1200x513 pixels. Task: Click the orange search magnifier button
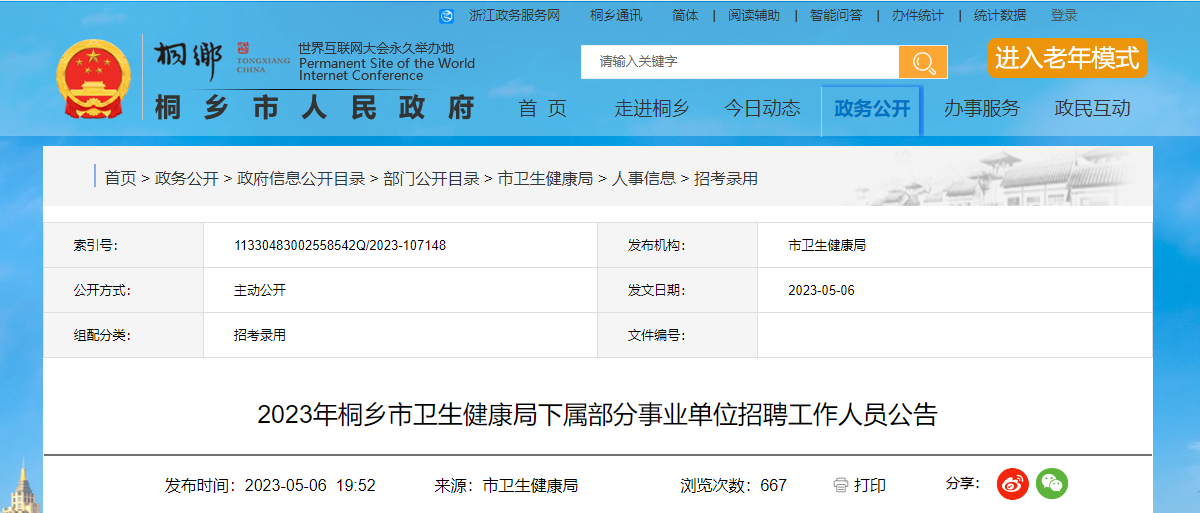[922, 62]
